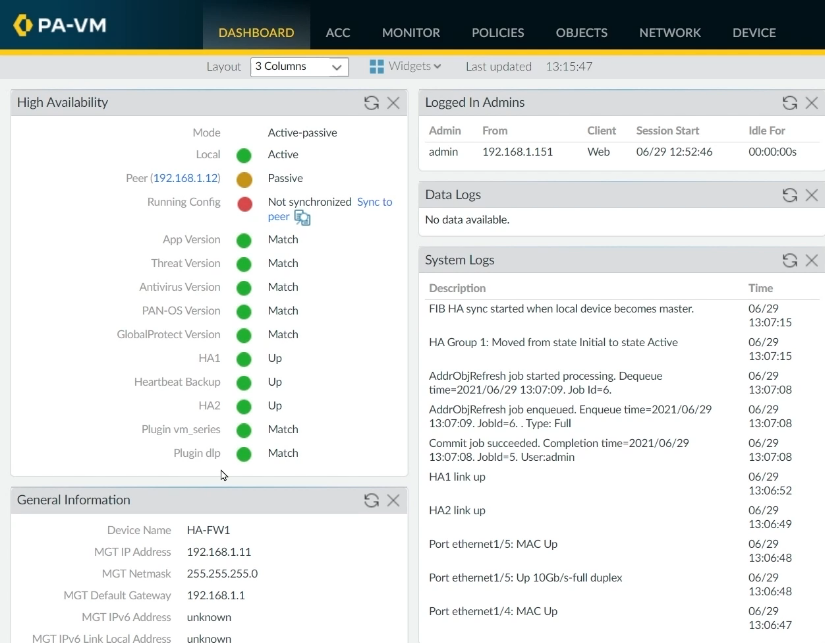The height and width of the screenshot is (643, 825).
Task: Click the green HA1 status indicator
Action: pyautogui.click(x=244, y=359)
